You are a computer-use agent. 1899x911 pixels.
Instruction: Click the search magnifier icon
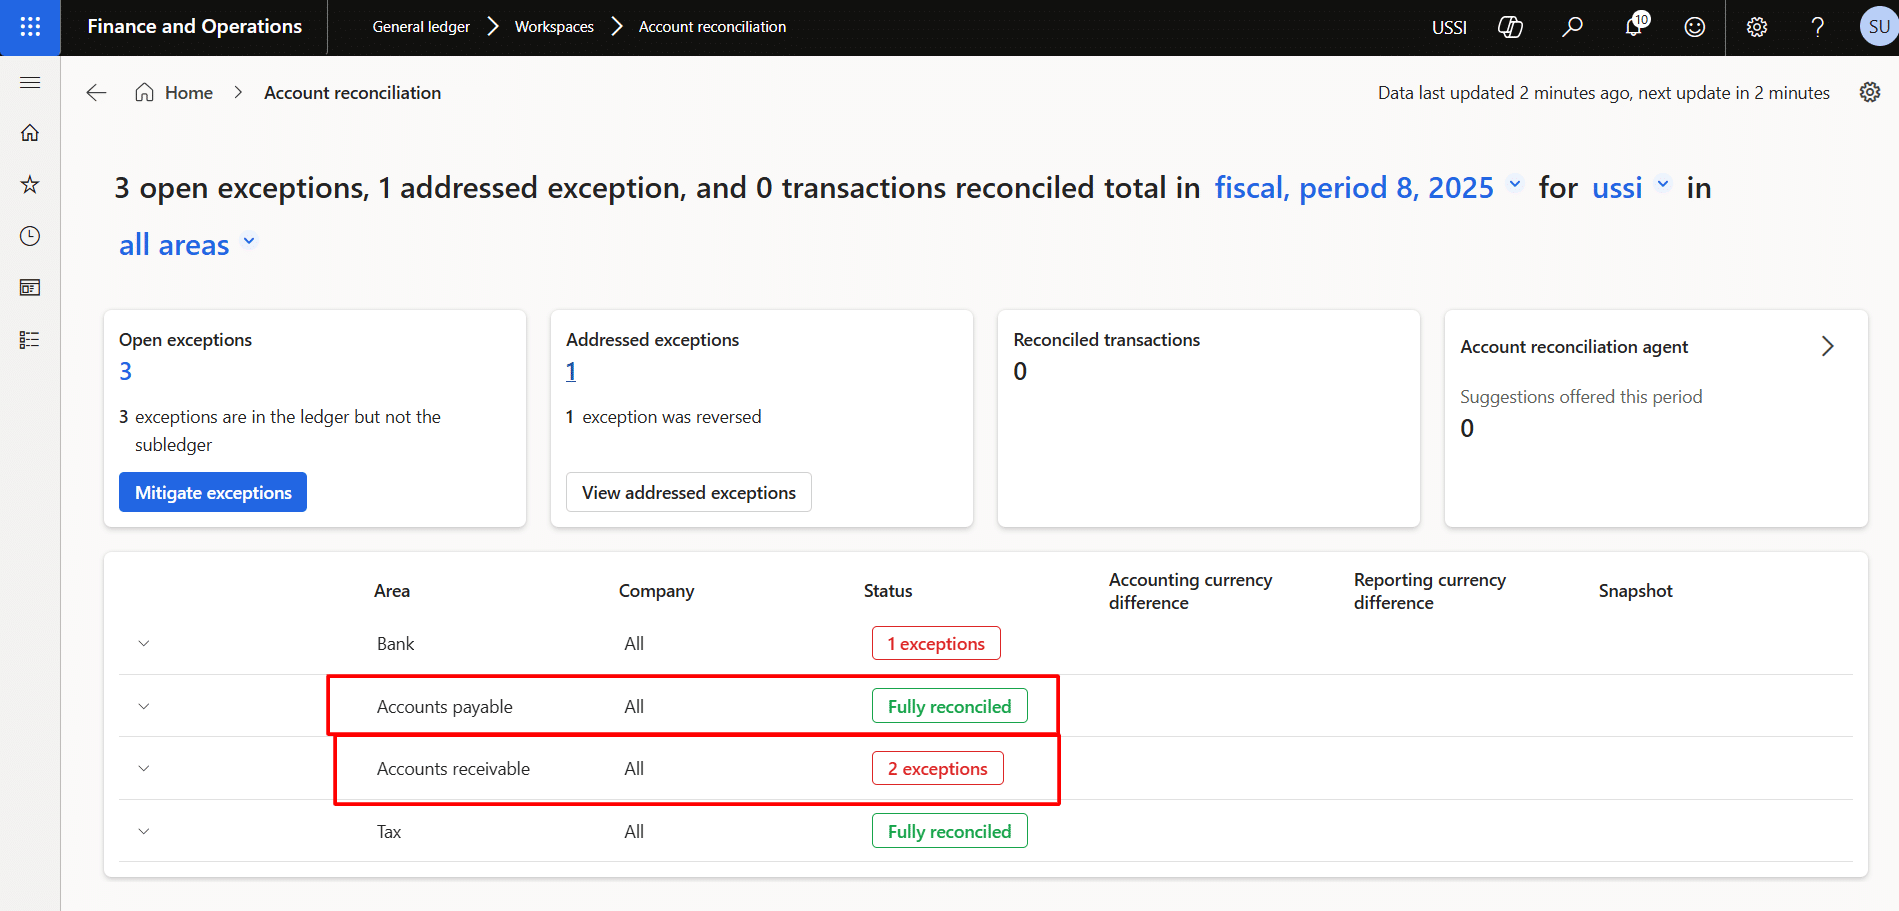pos(1572,27)
